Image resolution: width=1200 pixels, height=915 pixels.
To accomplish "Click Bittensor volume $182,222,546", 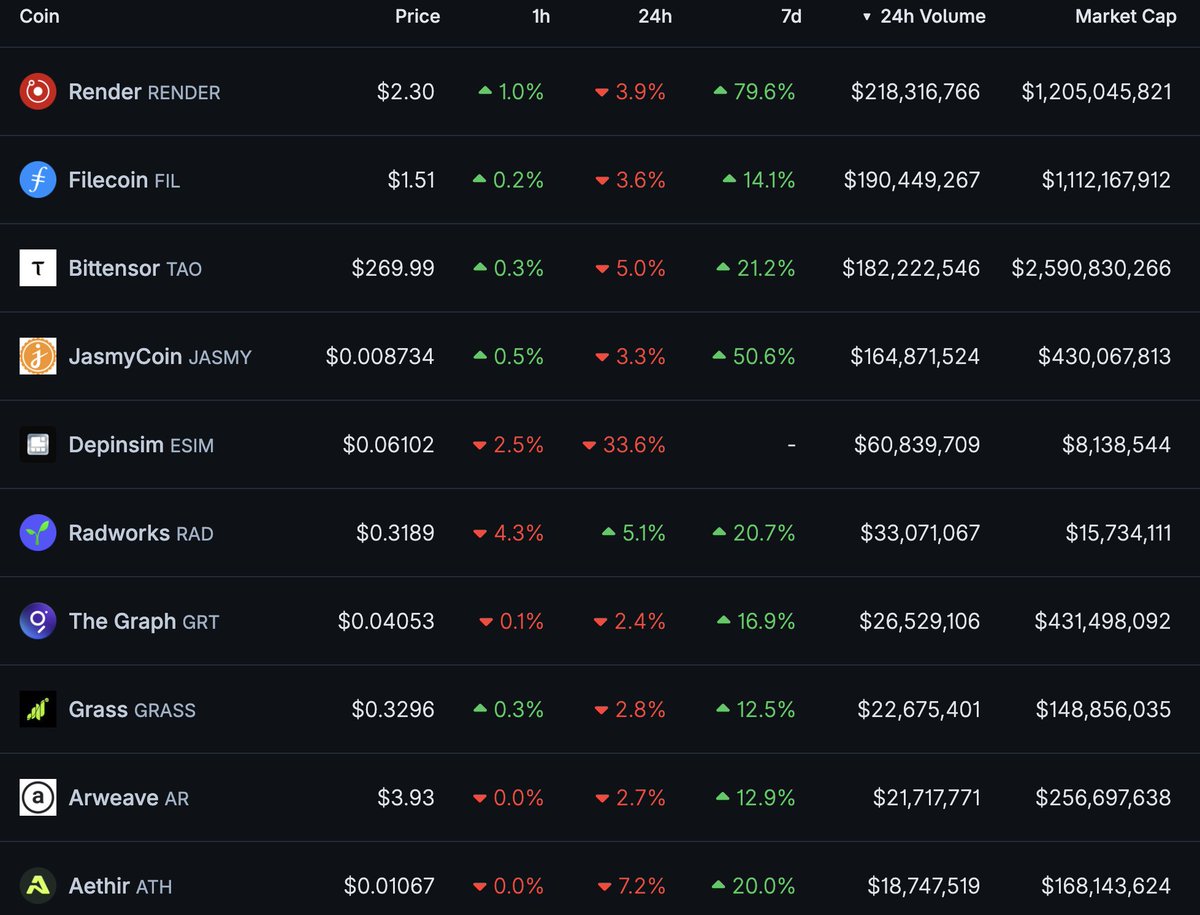I will 911,268.
